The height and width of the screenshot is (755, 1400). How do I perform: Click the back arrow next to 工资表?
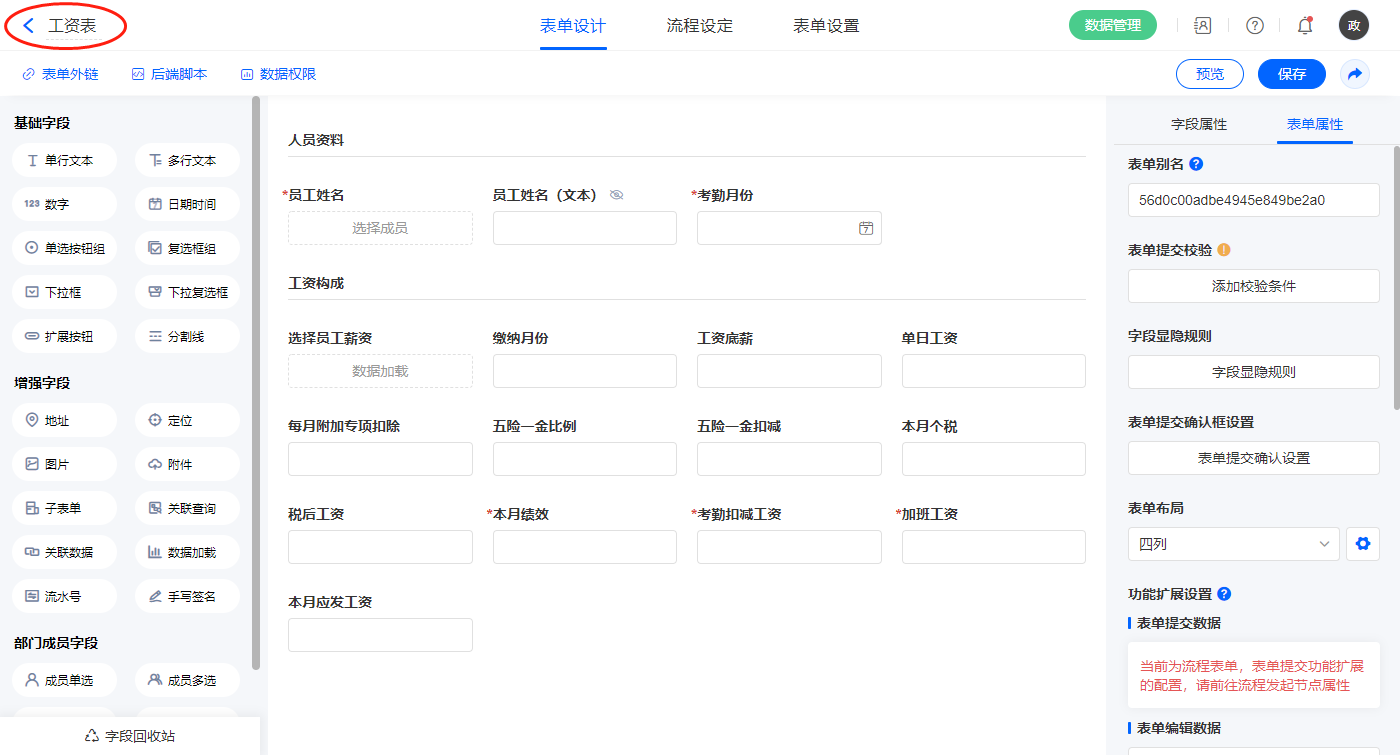(28, 26)
